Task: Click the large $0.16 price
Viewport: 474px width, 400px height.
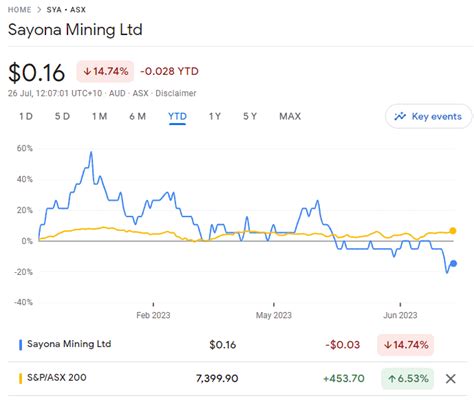Action: [37, 73]
